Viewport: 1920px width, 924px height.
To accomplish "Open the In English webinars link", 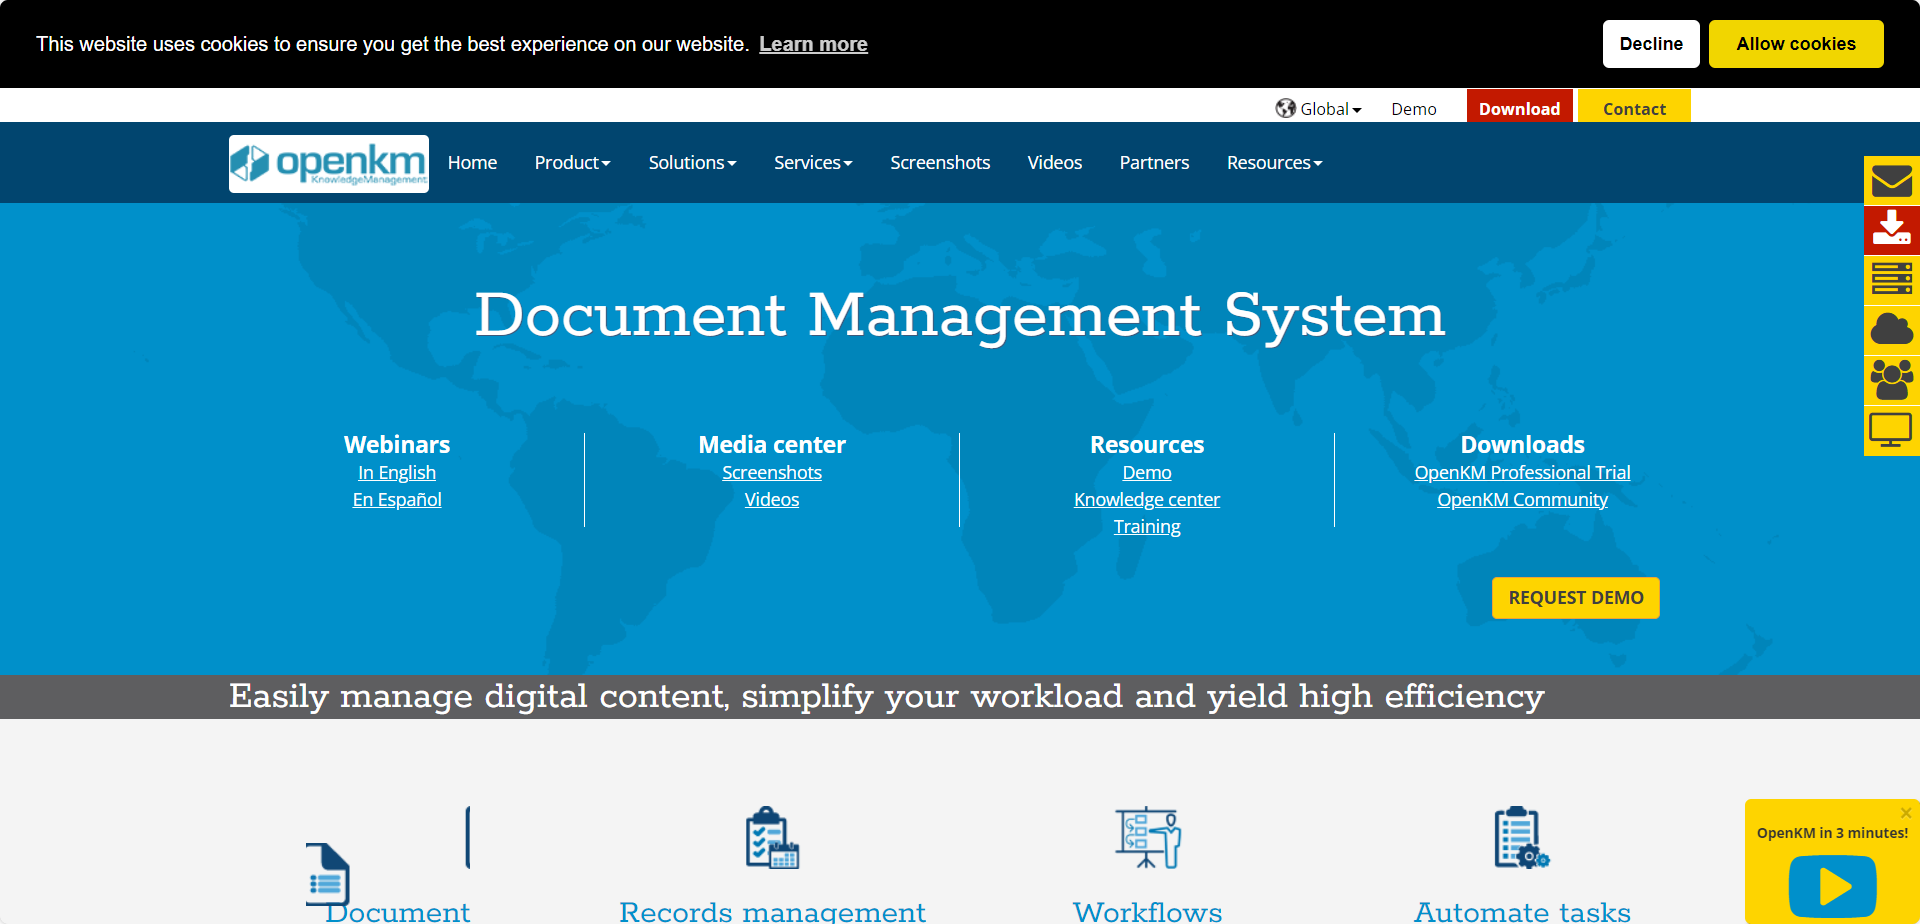I will pyautogui.click(x=397, y=473).
